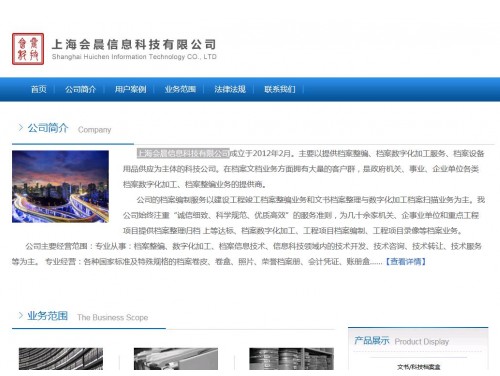
Task: Click the 产品展示 panel heading
Action: [x=372, y=341]
